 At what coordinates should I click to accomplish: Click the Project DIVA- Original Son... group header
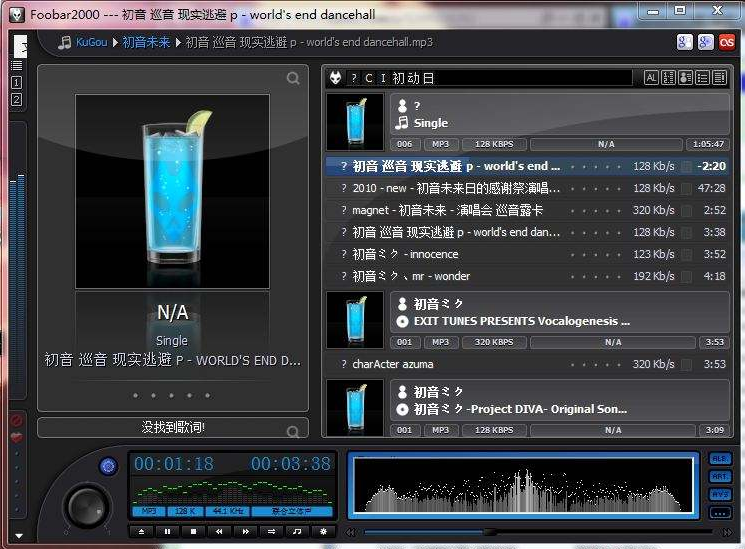pyautogui.click(x=560, y=400)
